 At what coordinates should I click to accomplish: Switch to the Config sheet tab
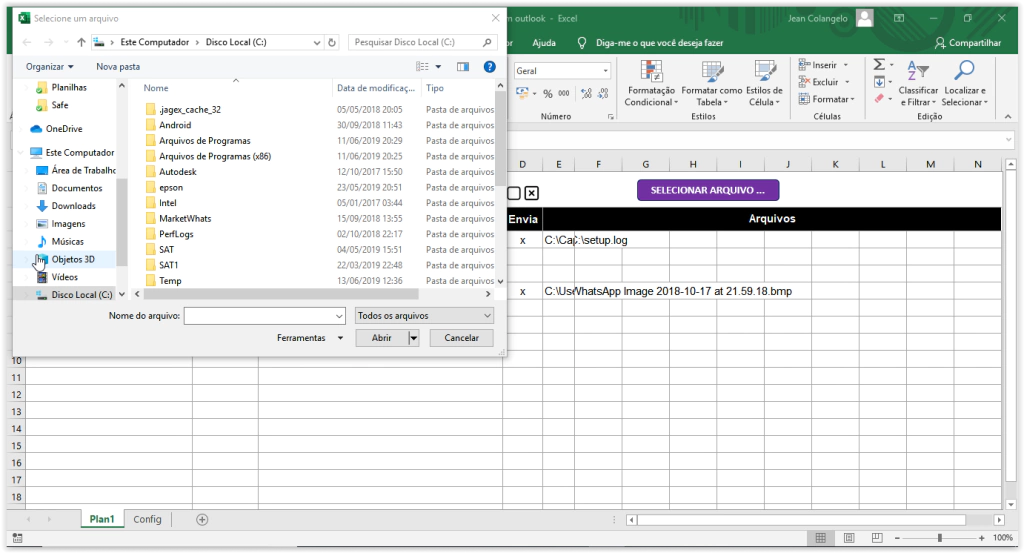click(x=147, y=520)
